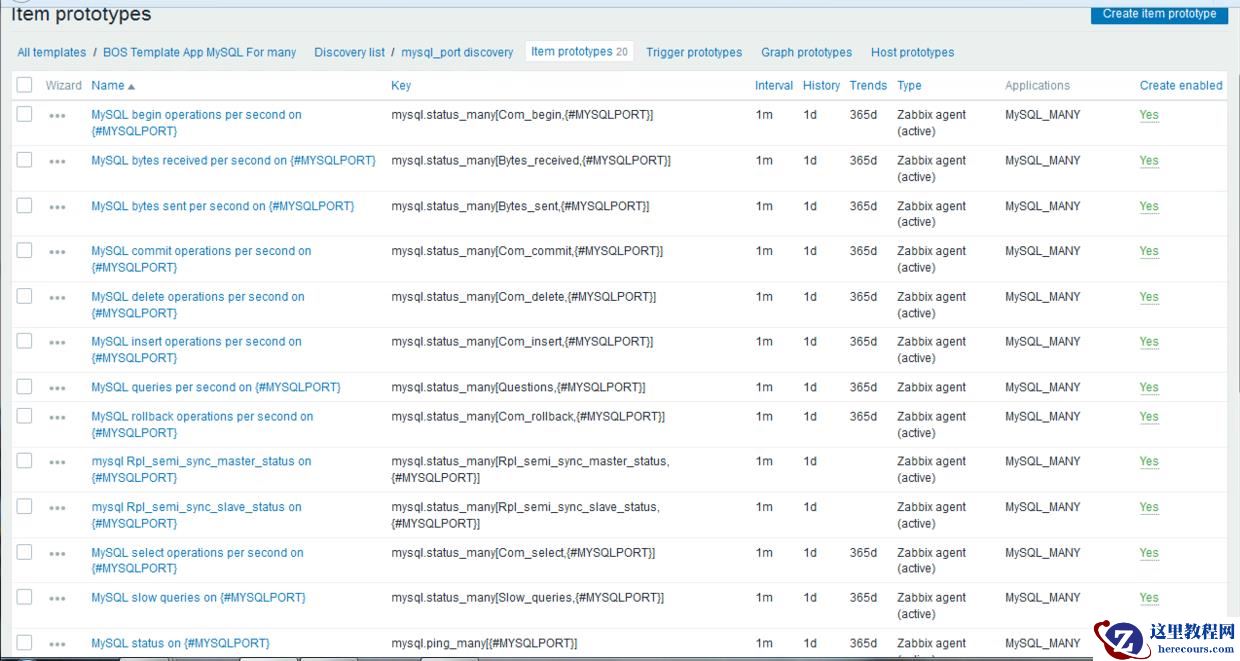Go to All templates breadcrumb
Screen dimensions: 1240x661
pos(52,52)
